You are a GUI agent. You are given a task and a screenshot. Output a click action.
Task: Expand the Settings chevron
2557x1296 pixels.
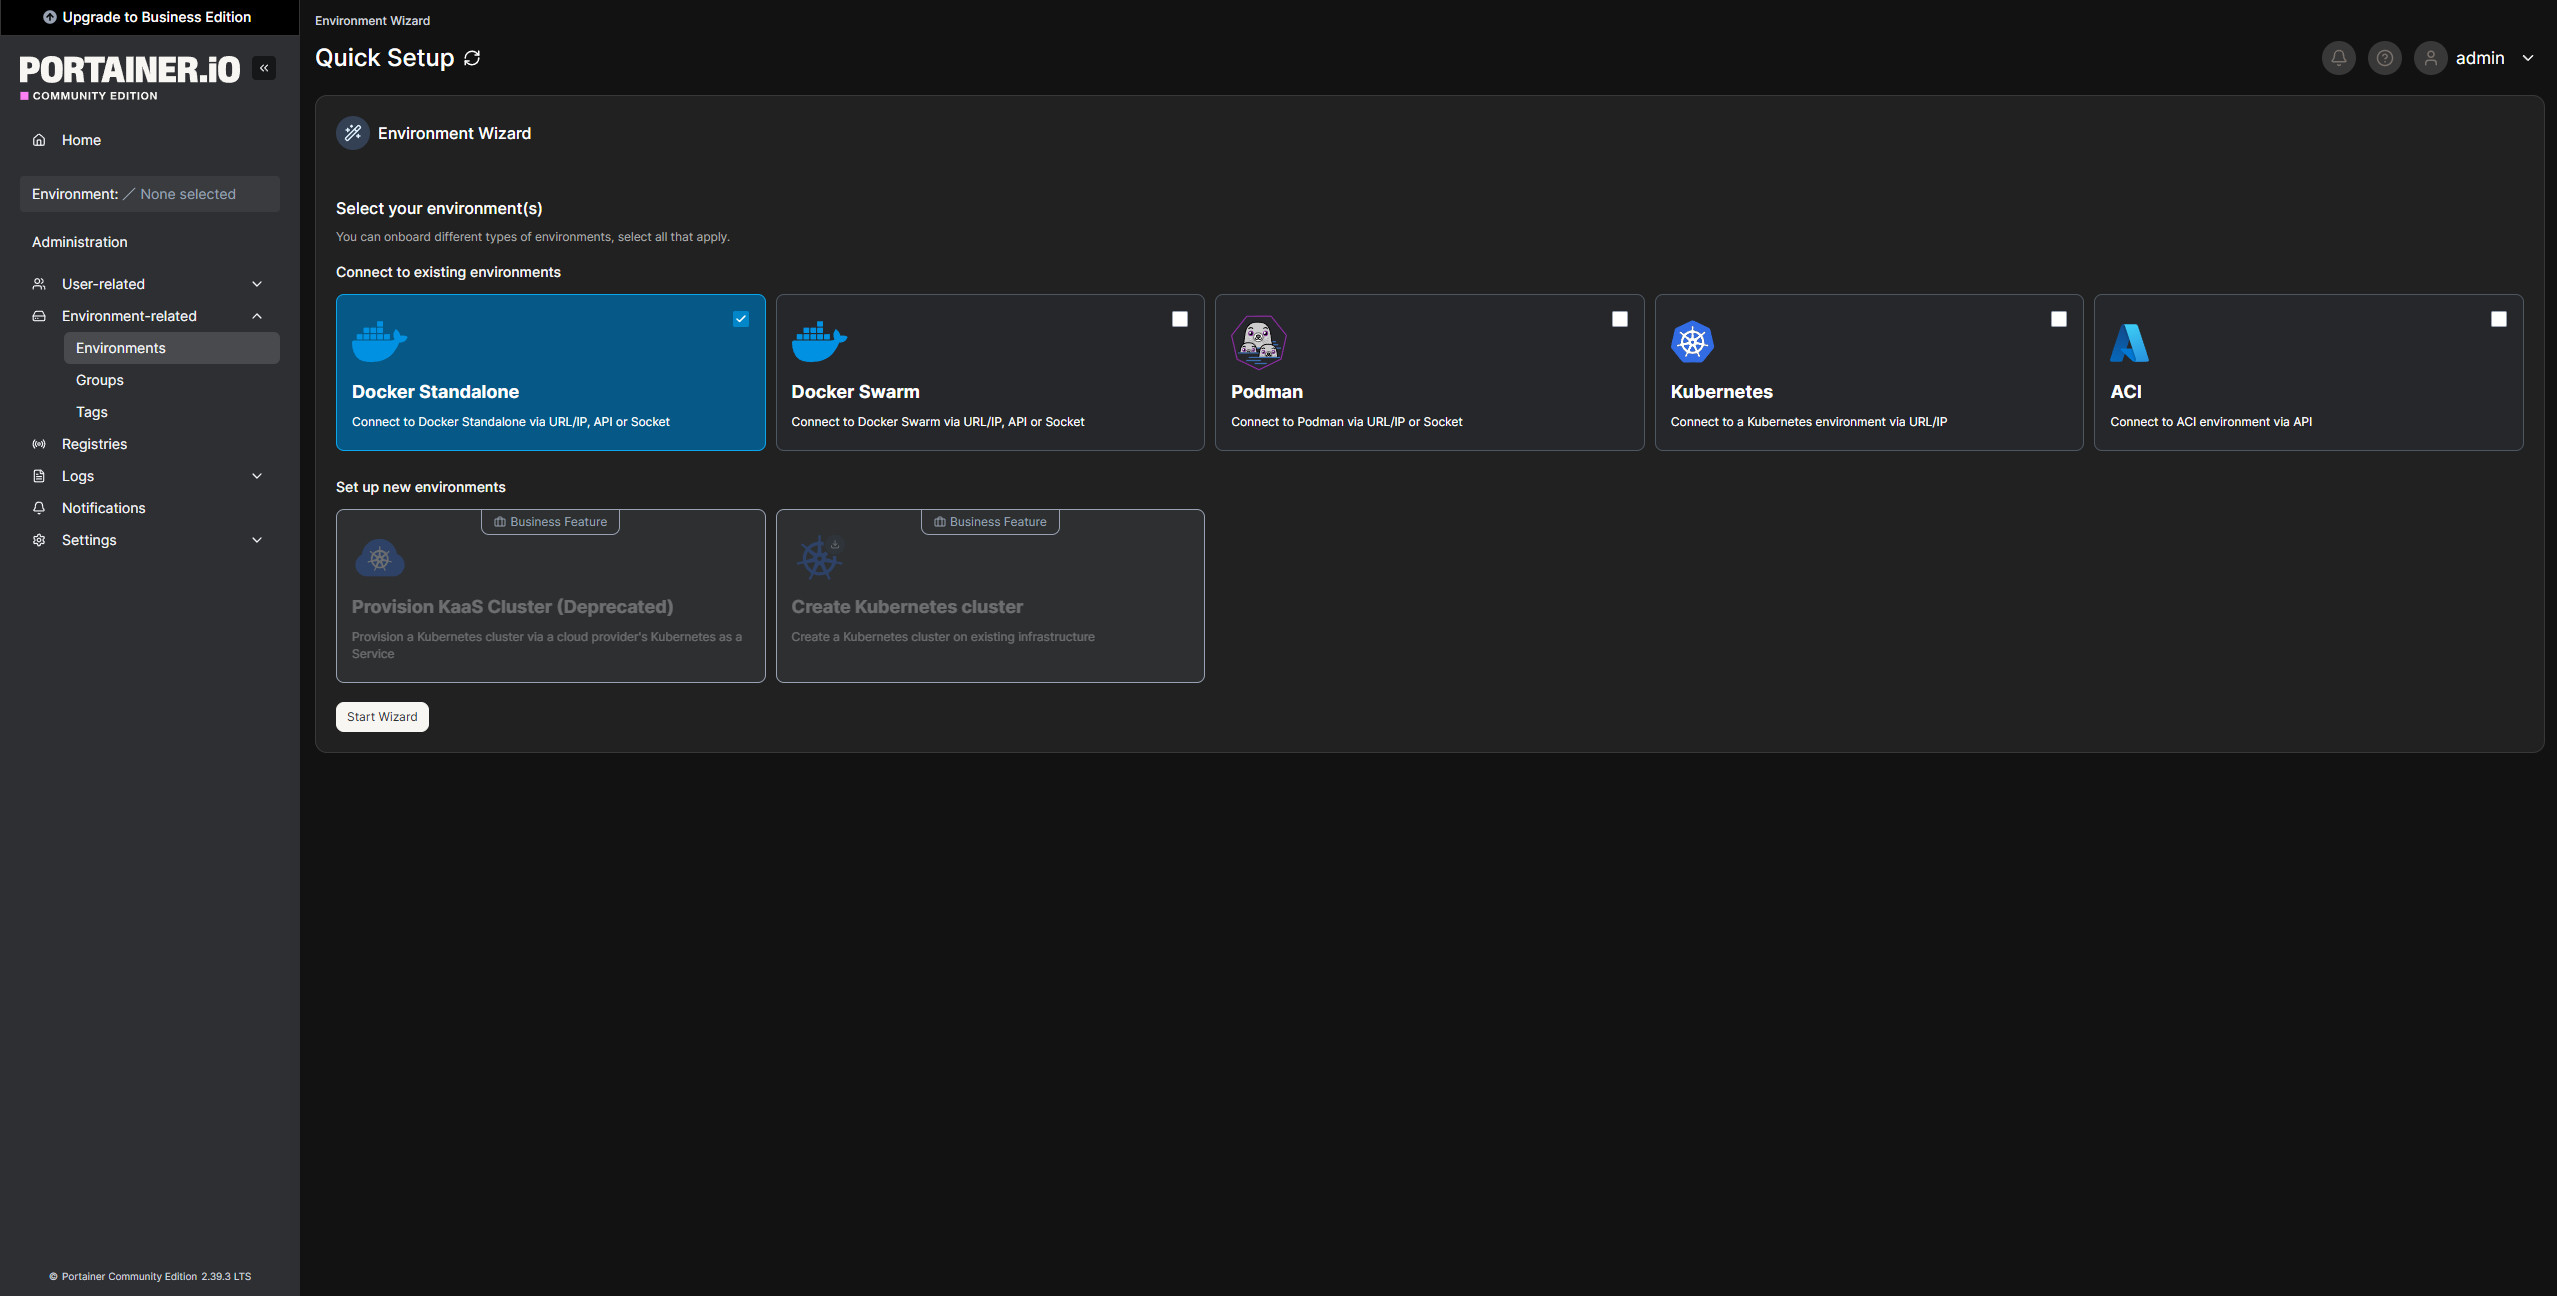257,540
